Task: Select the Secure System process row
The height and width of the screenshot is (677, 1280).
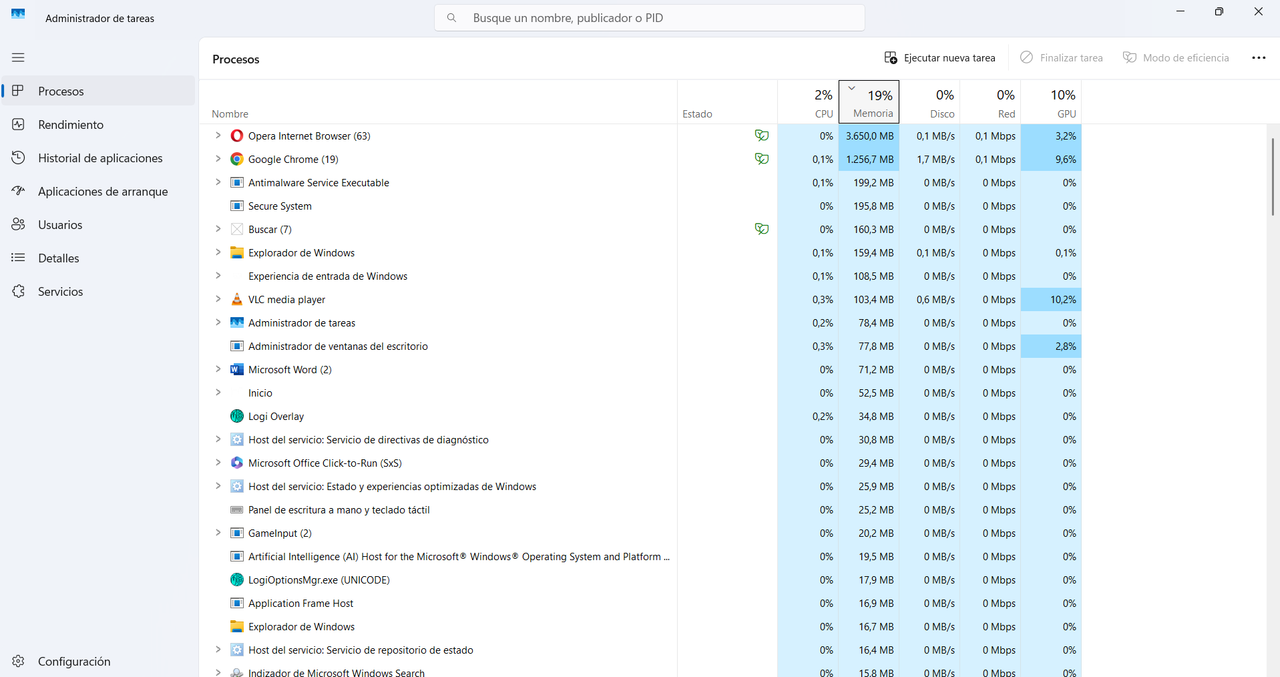Action: tap(641, 206)
